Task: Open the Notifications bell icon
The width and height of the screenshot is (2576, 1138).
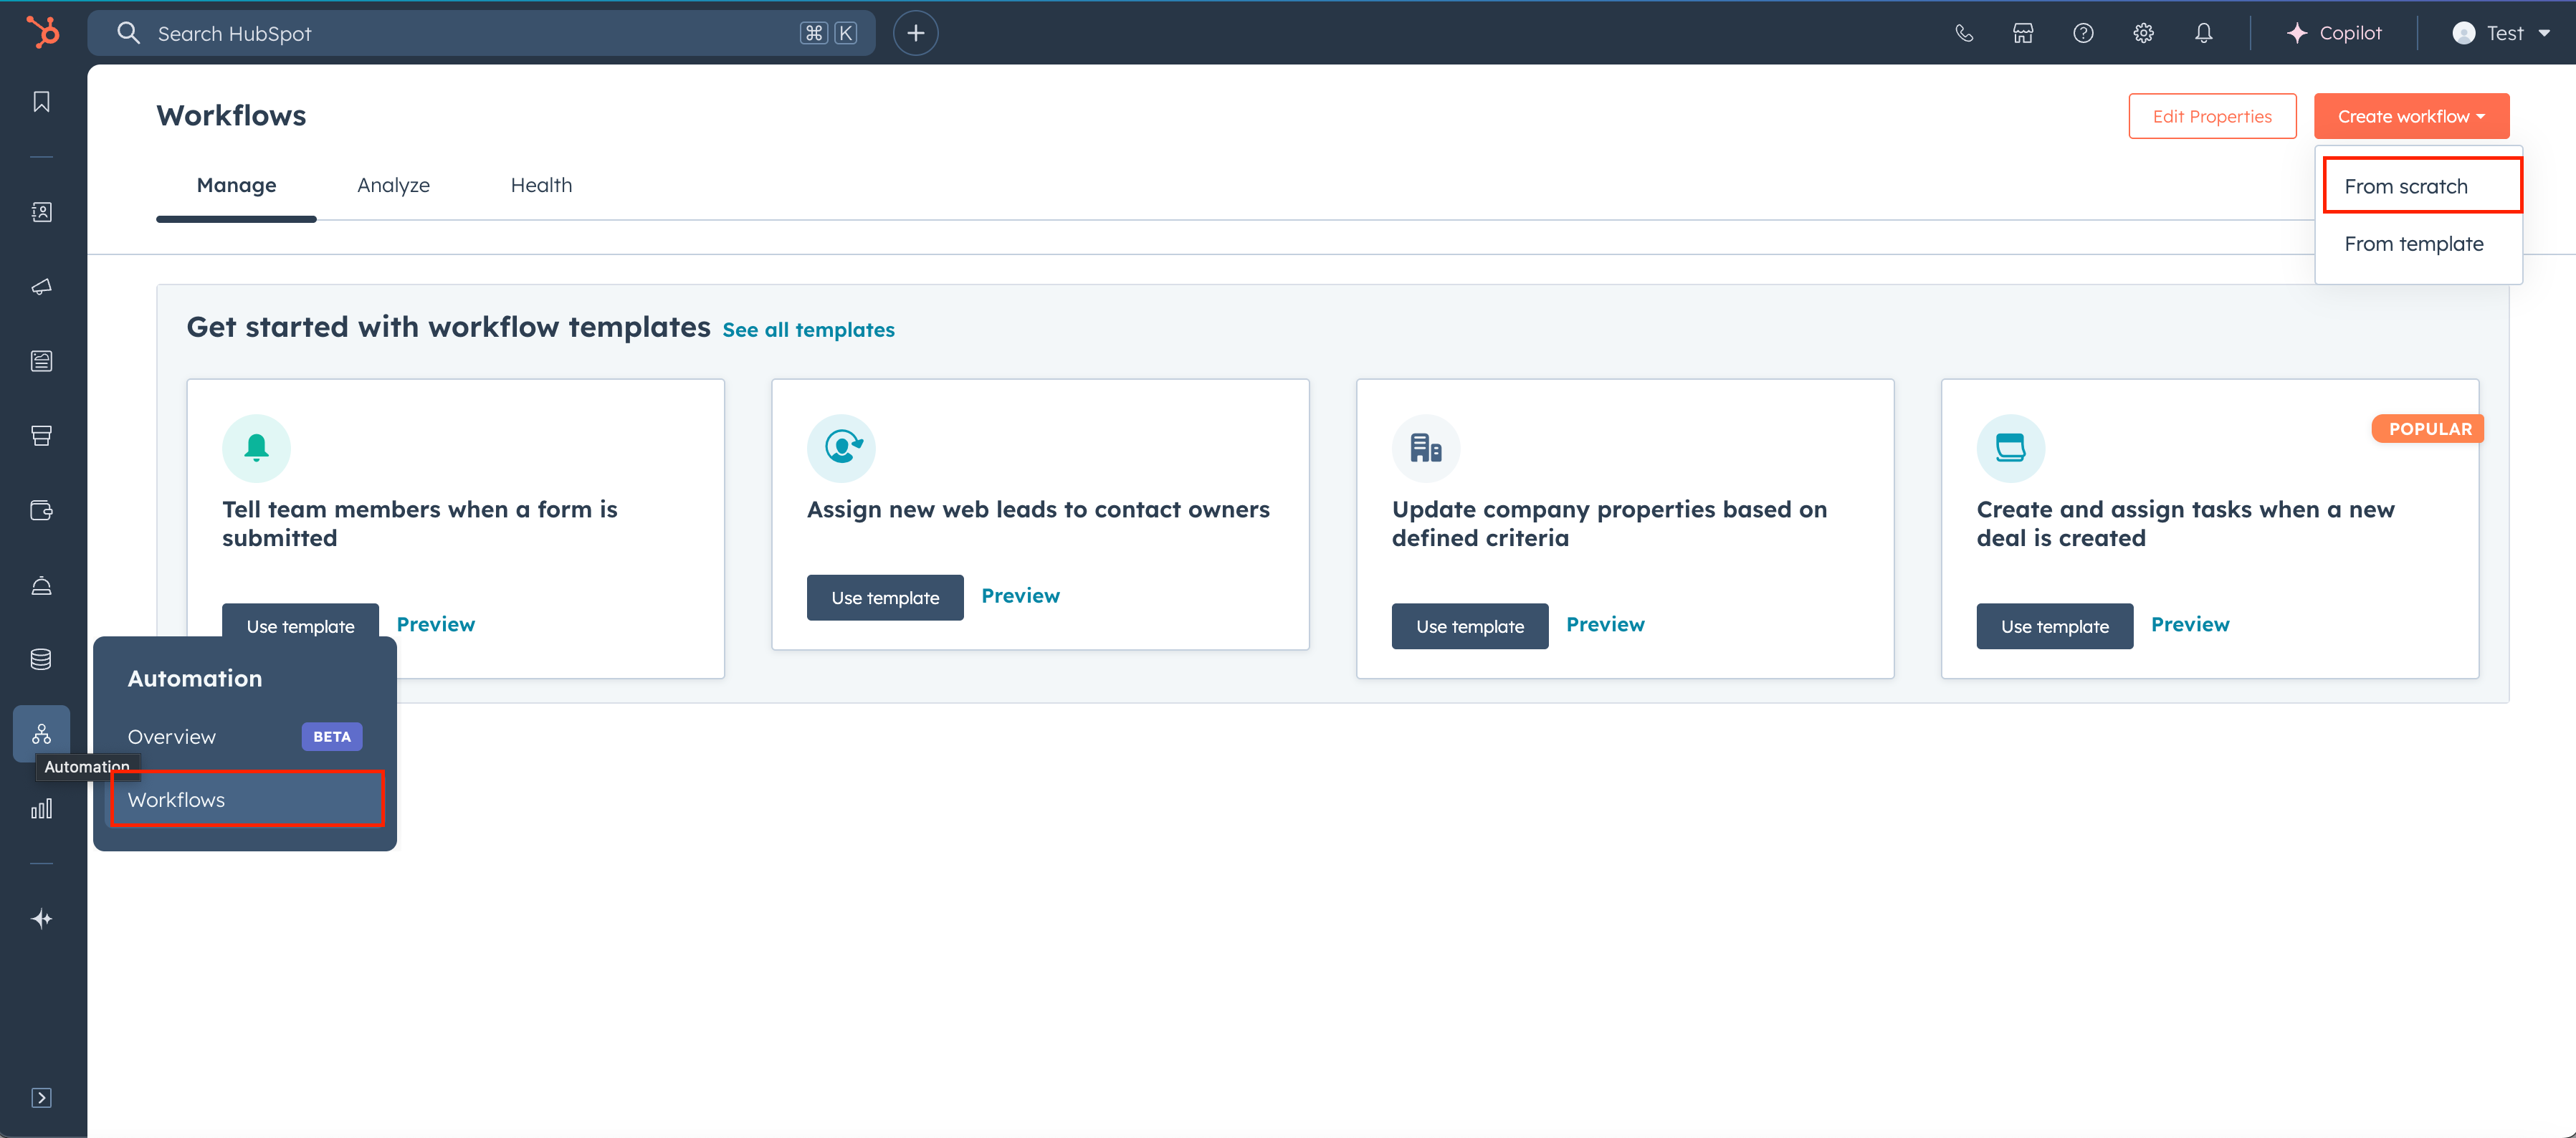Action: click(x=2204, y=33)
